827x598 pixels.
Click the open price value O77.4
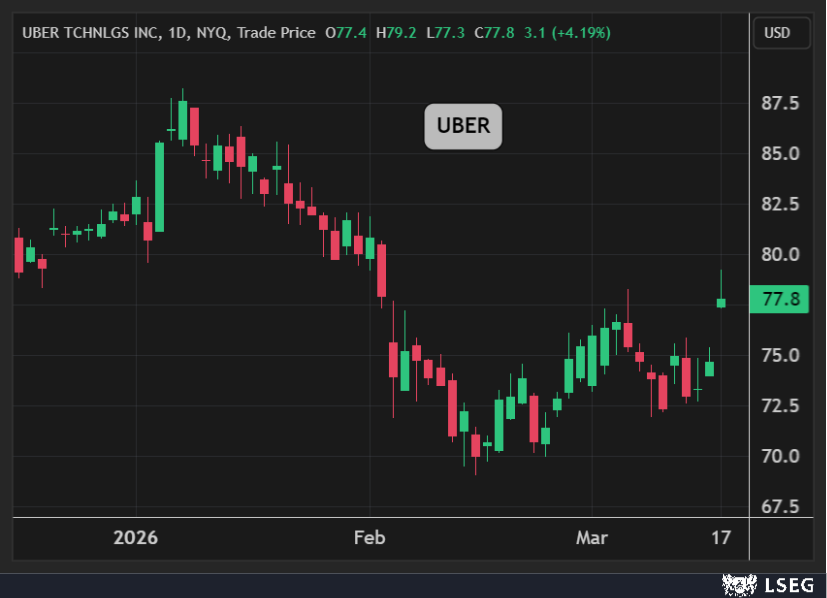point(346,33)
